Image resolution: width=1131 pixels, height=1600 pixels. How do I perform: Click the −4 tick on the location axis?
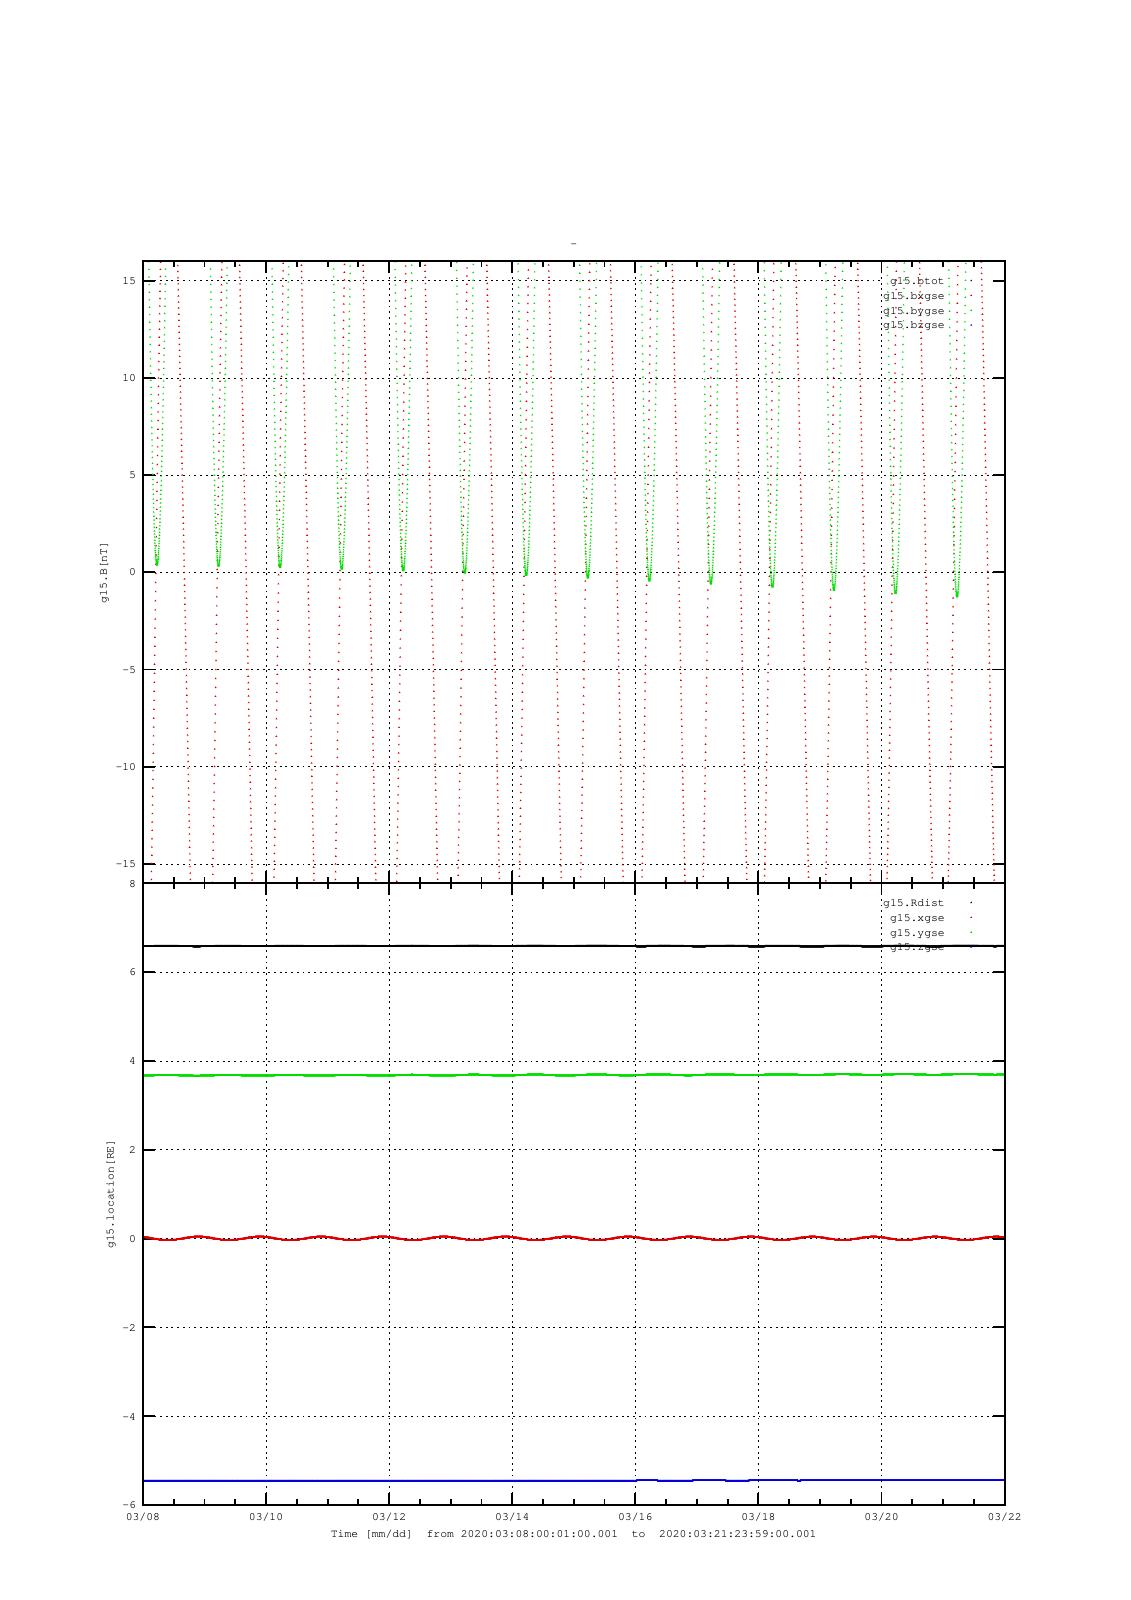click(129, 1417)
